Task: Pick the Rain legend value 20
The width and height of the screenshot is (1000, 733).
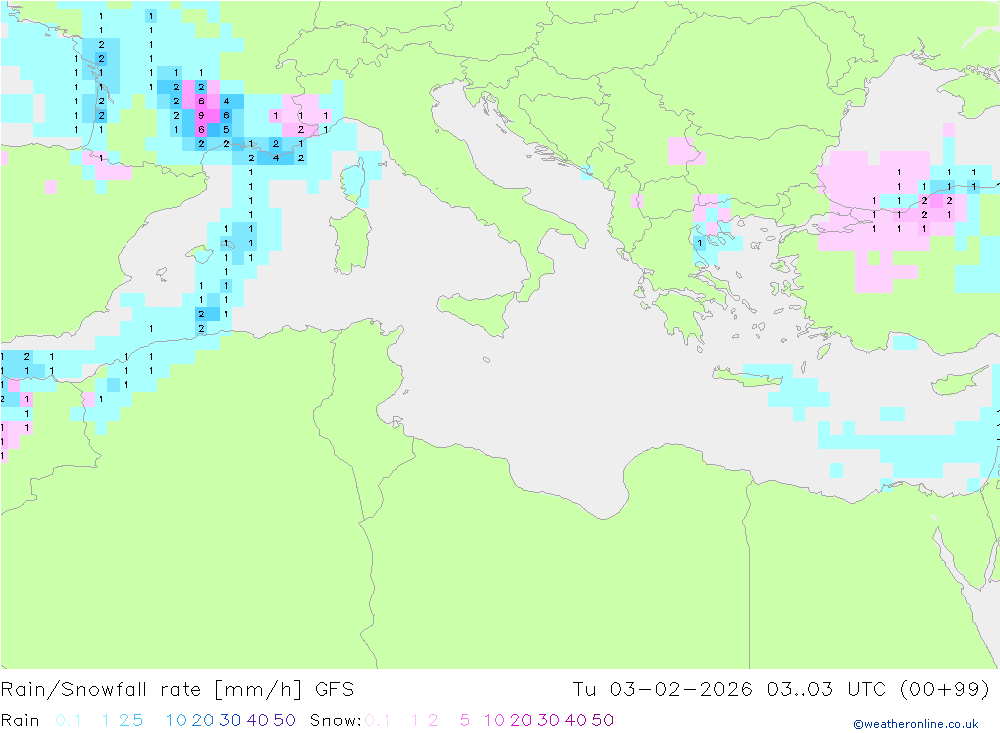Action: click(203, 720)
